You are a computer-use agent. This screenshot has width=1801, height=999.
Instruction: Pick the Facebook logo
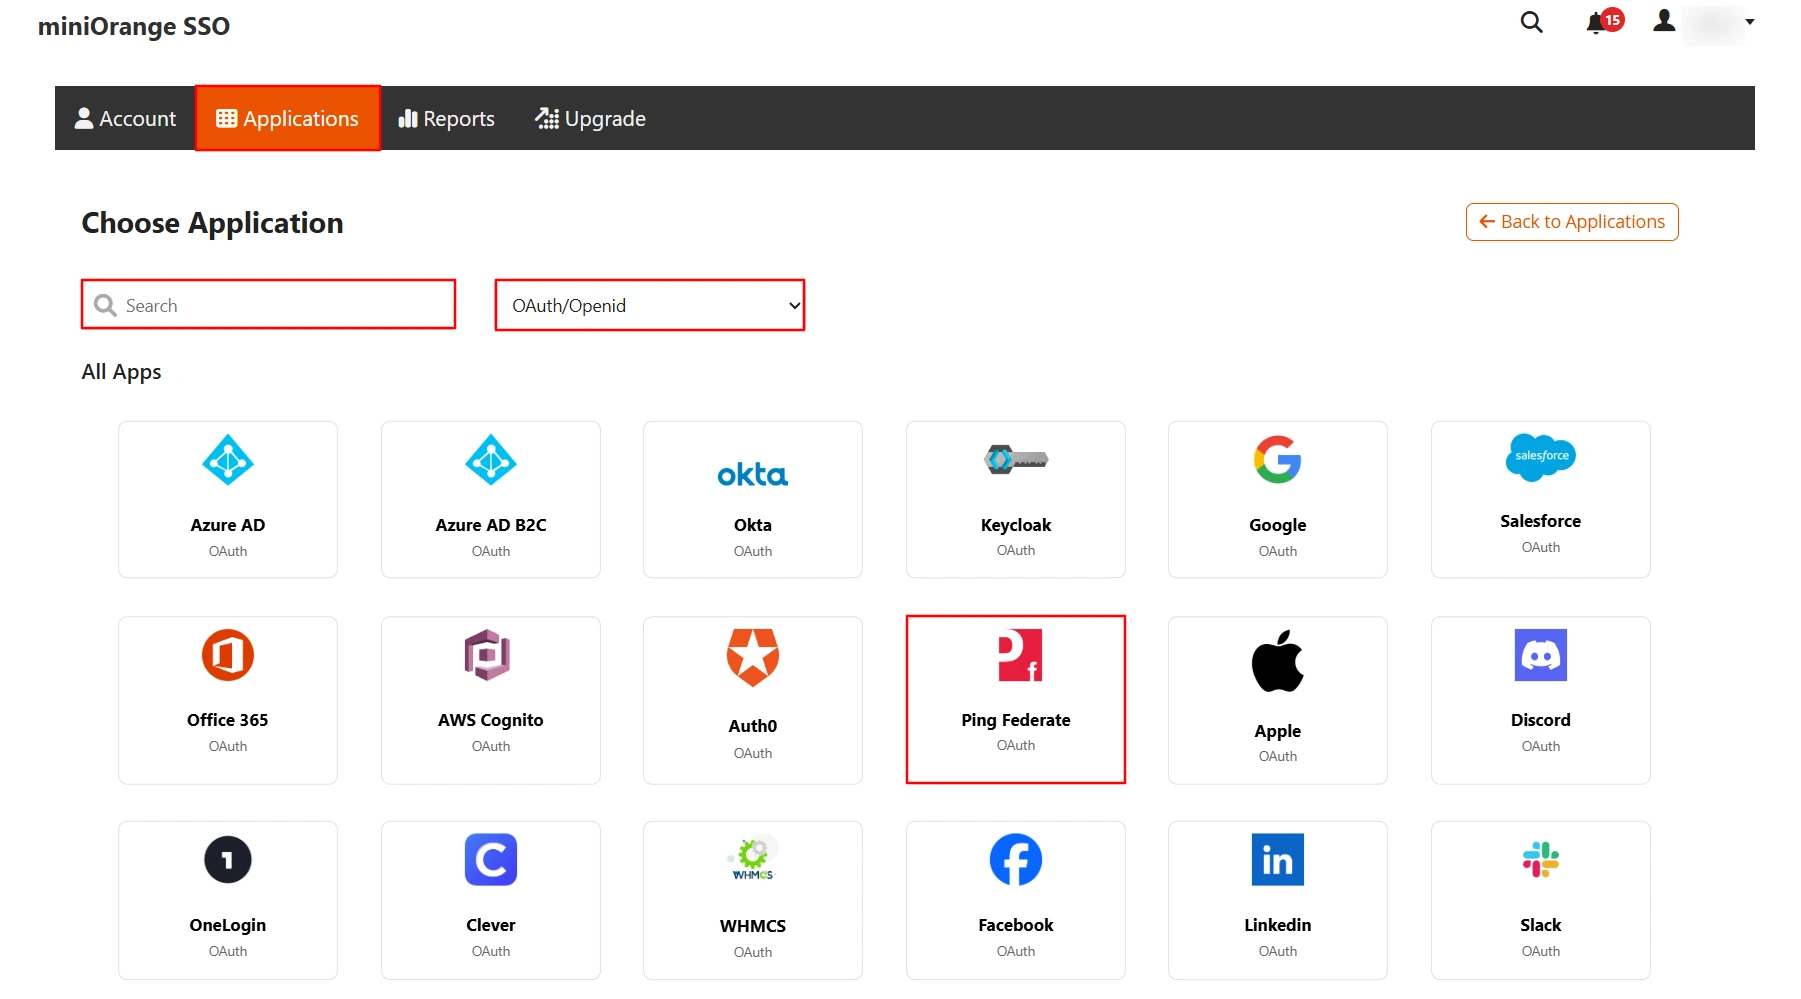pos(1016,860)
